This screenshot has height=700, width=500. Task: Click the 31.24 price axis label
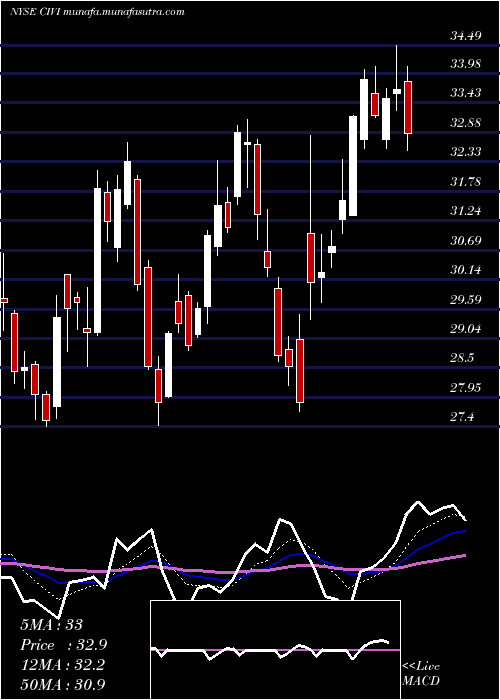(x=466, y=211)
